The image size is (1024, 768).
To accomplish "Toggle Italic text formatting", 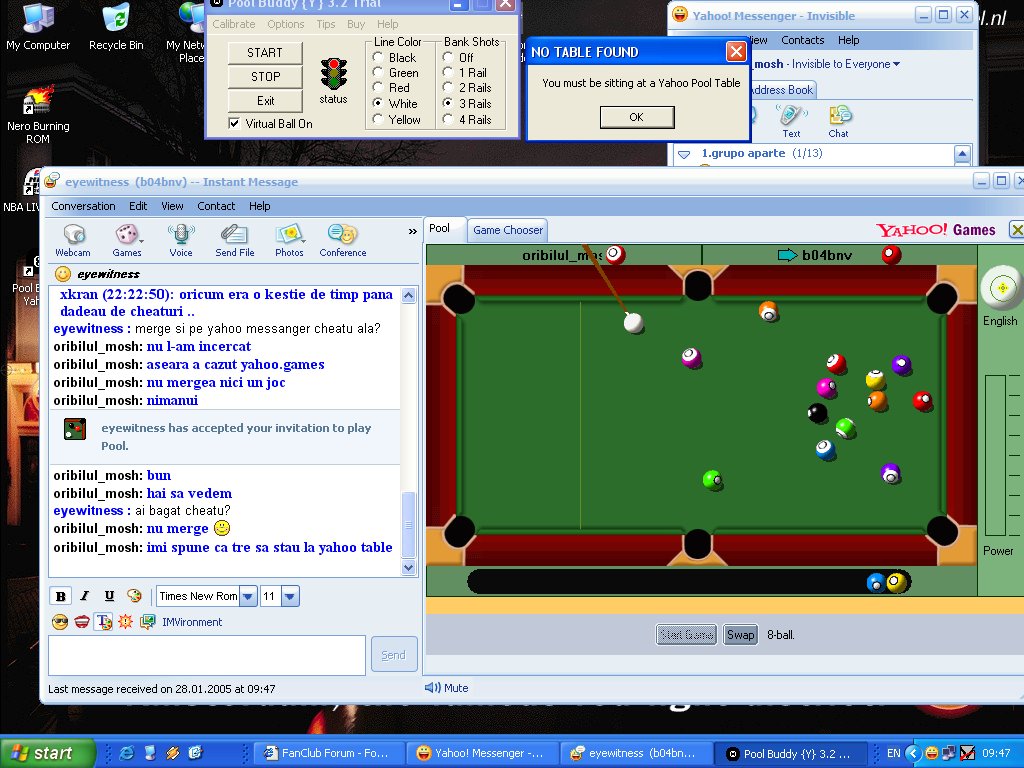I will [x=85, y=596].
